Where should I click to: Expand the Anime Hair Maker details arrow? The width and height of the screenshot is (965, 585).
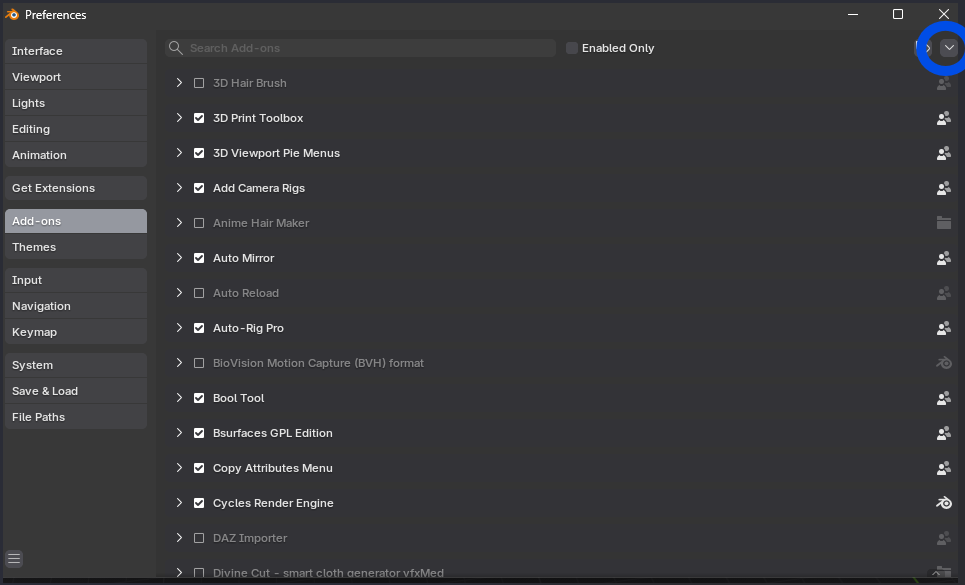click(179, 223)
